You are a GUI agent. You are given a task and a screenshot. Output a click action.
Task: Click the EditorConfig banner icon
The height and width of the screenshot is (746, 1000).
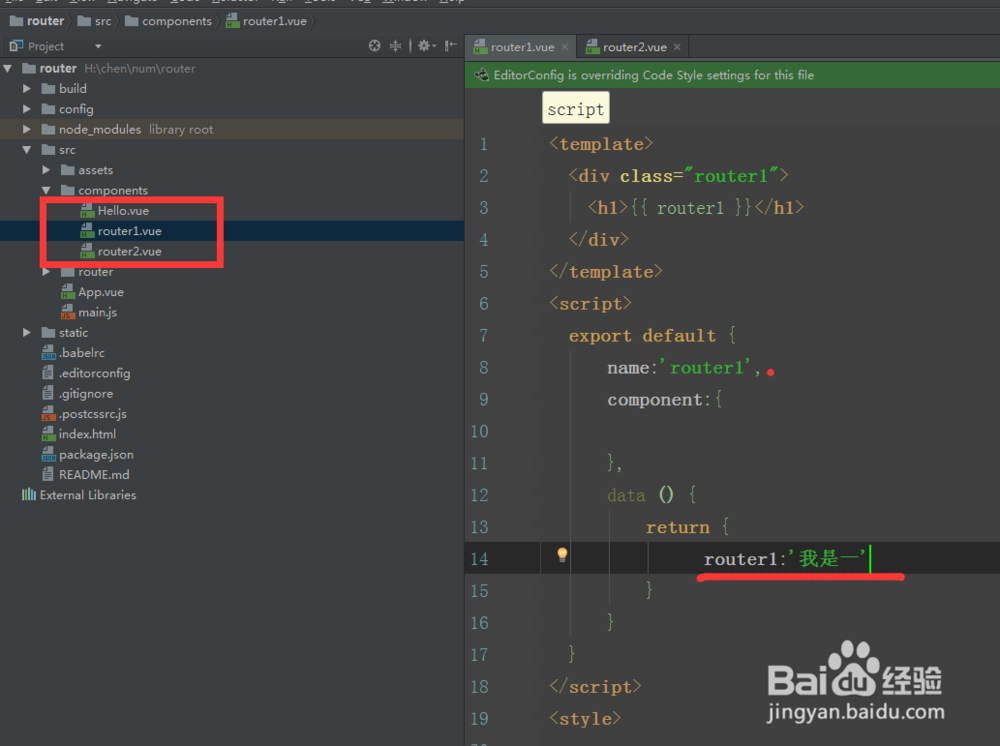(482, 75)
